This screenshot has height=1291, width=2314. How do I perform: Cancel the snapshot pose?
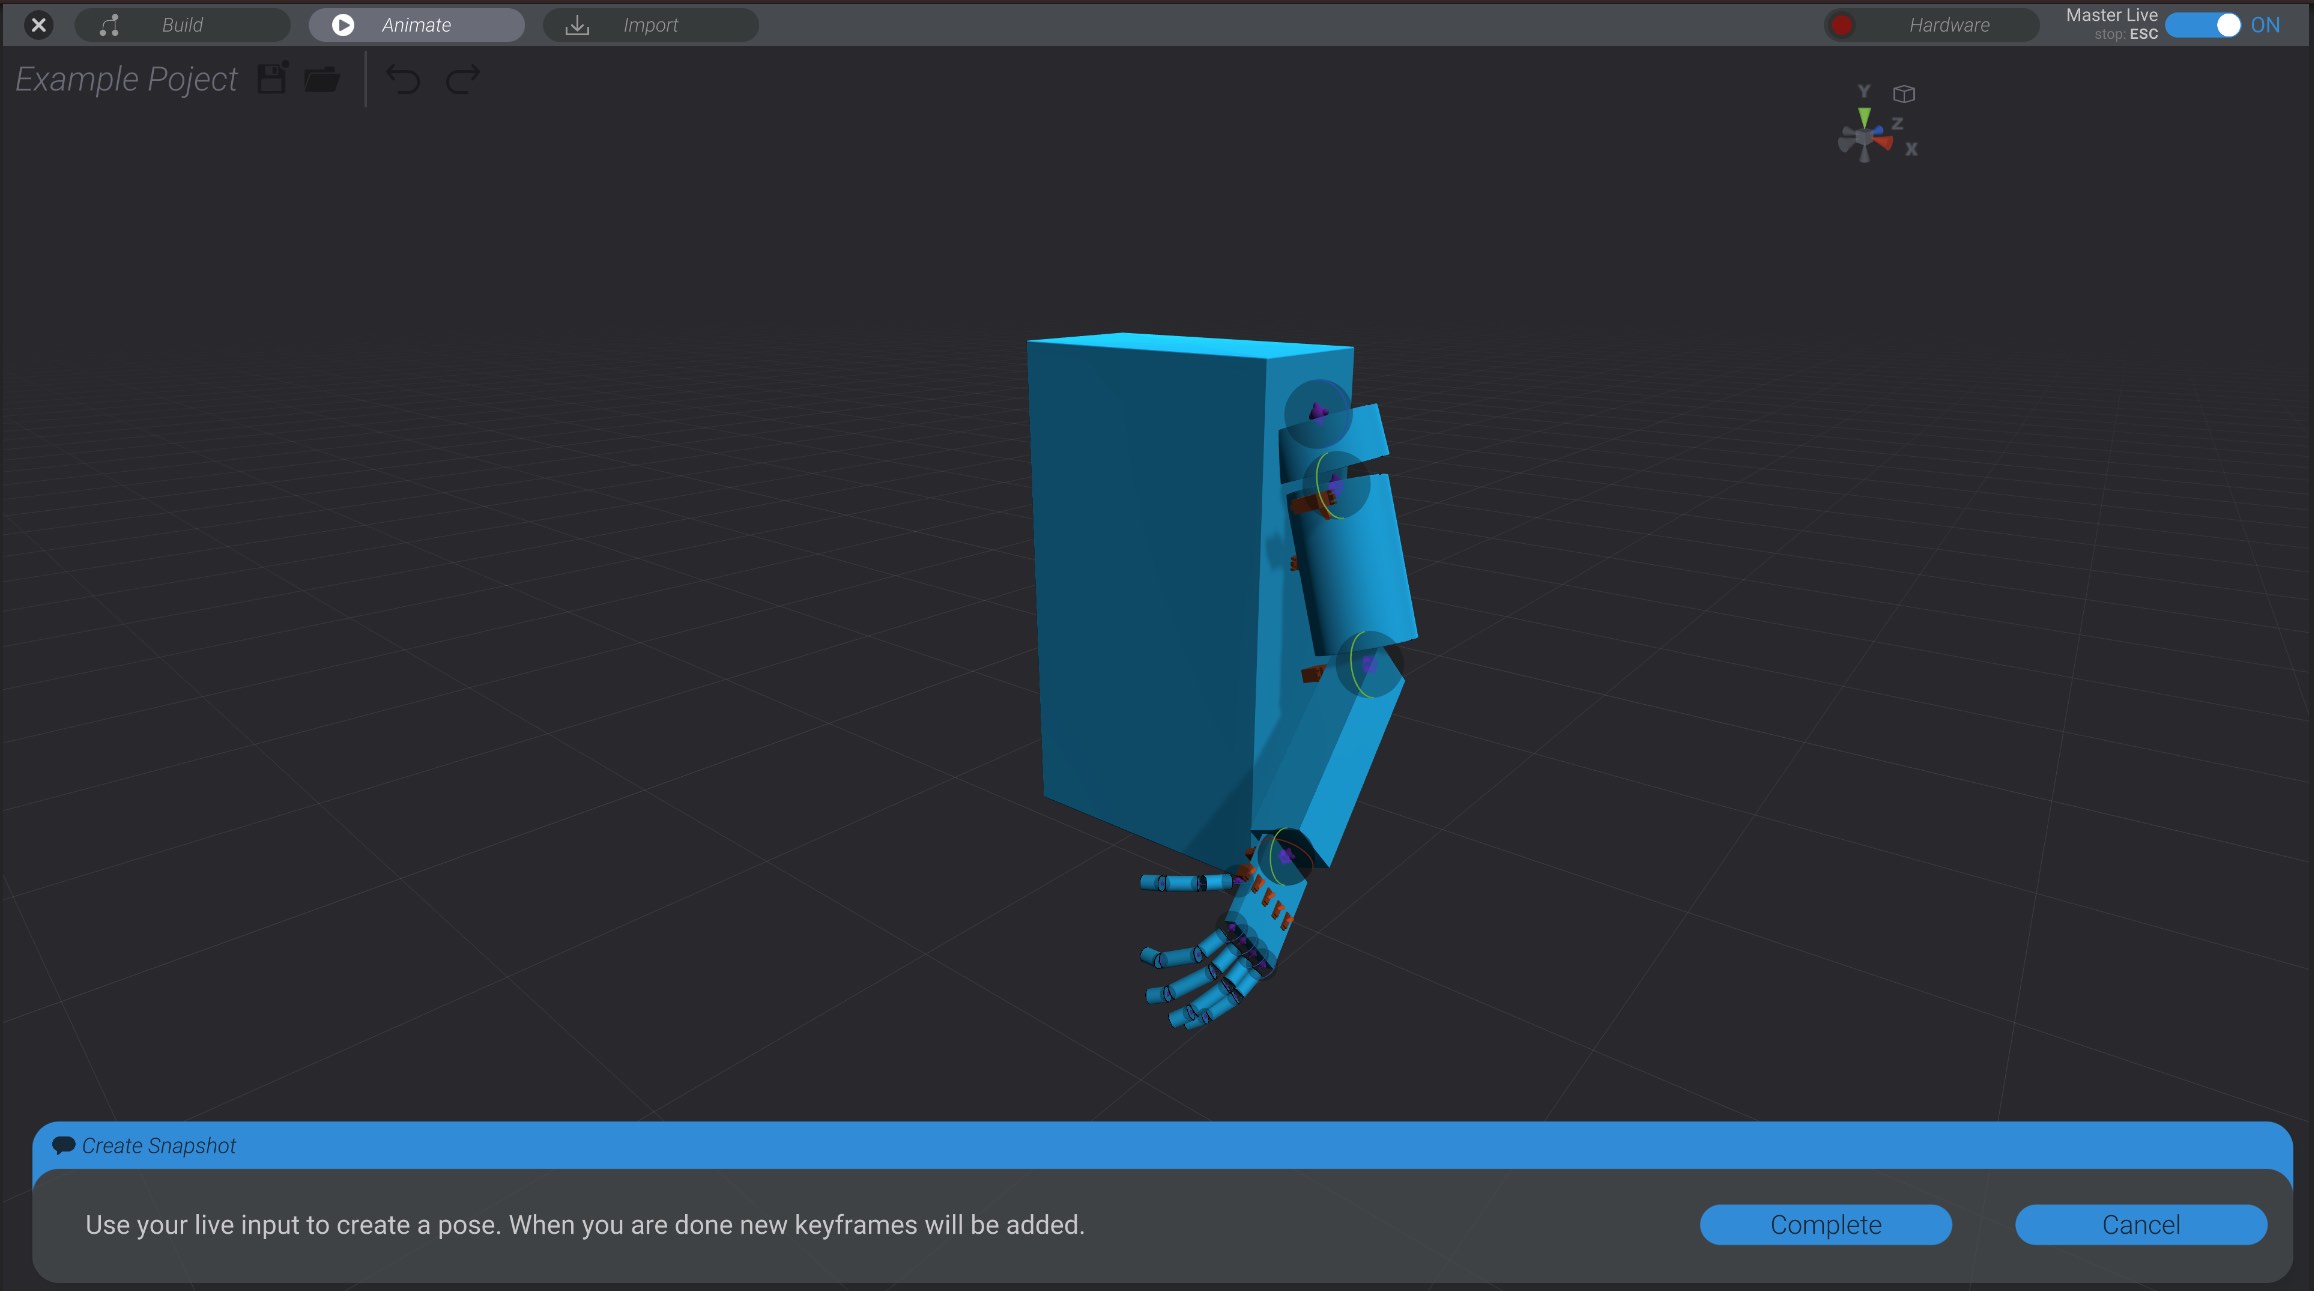click(x=2140, y=1224)
